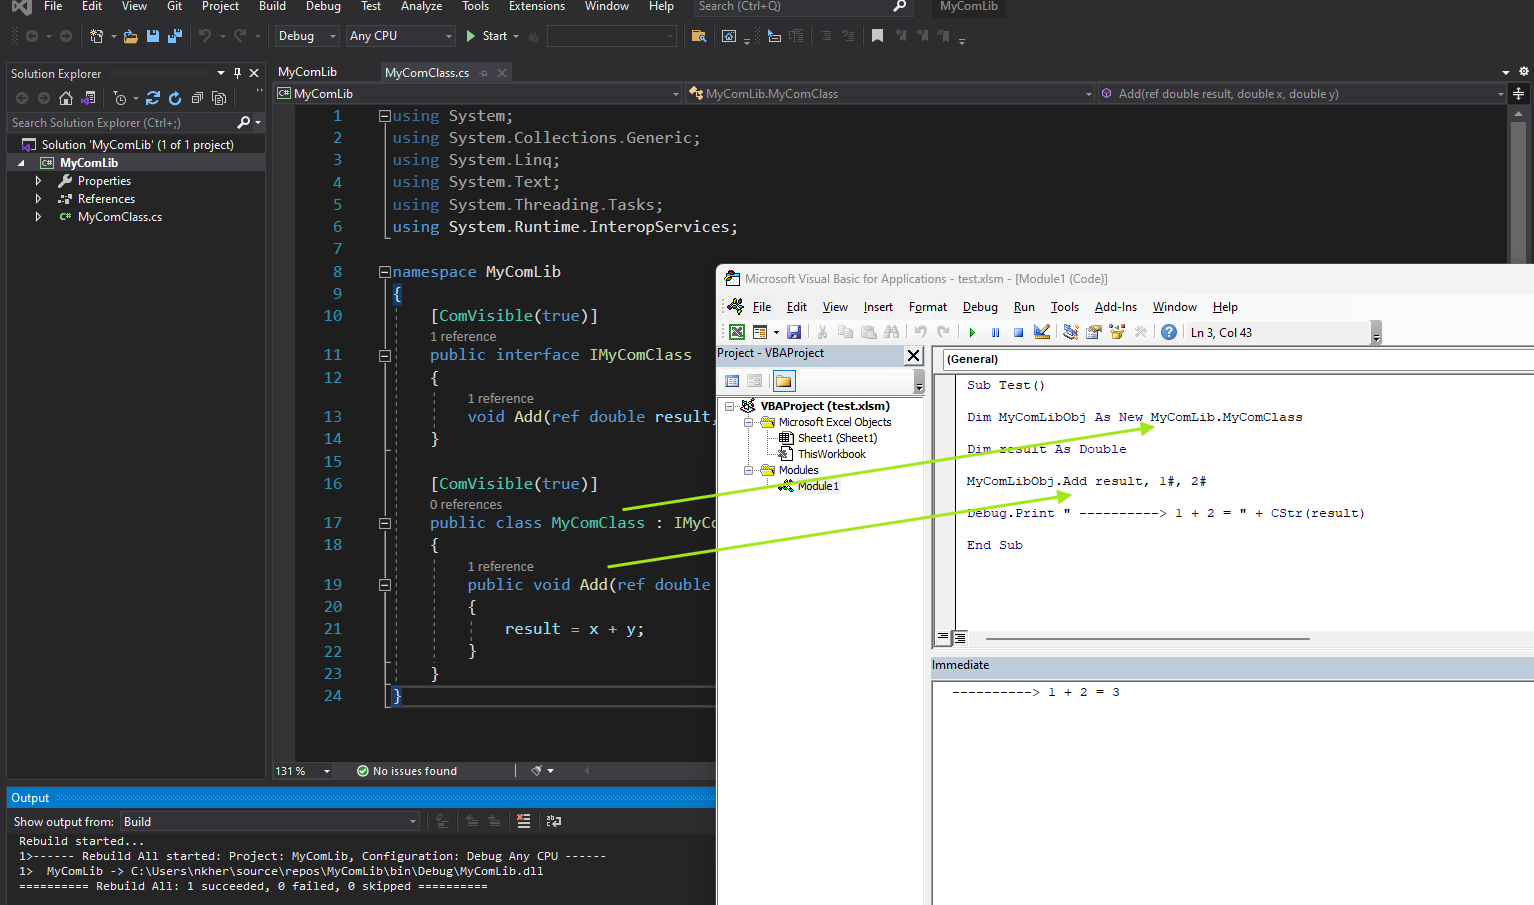Viewport: 1534px width, 905px height.
Task: Click the Find binoculars icon in VBA
Action: click(892, 332)
